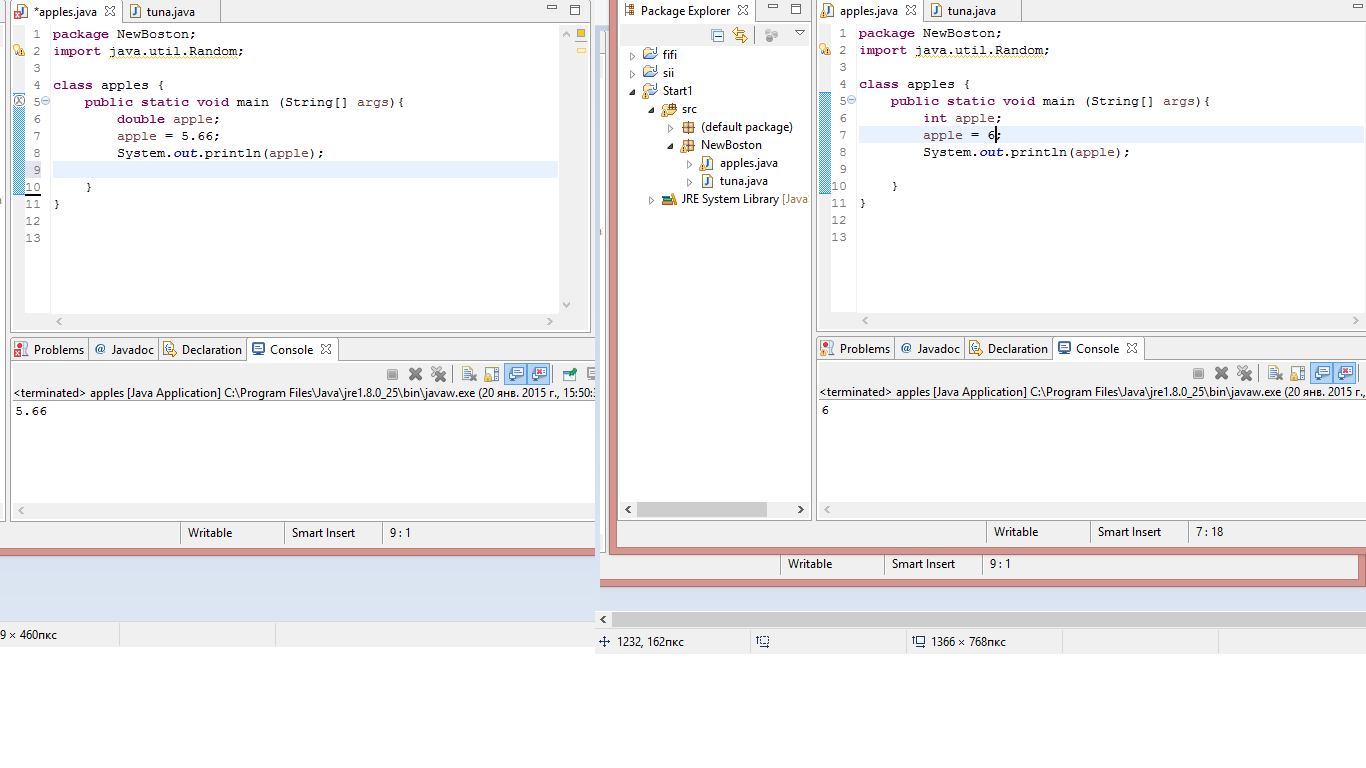
Task: Select apples.java under NewBoston package
Action: pyautogui.click(x=749, y=162)
